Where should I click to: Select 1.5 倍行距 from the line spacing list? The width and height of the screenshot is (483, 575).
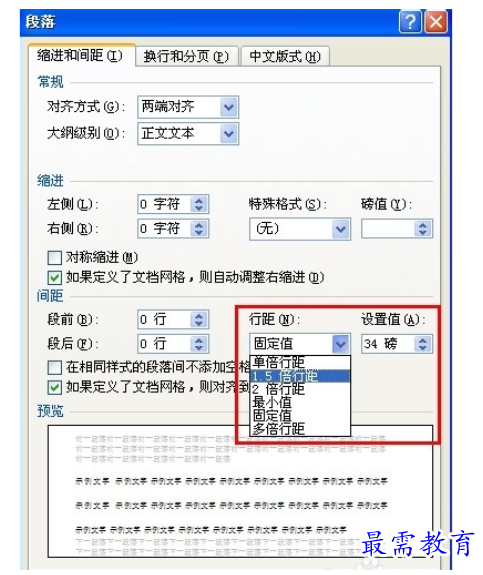(300, 376)
